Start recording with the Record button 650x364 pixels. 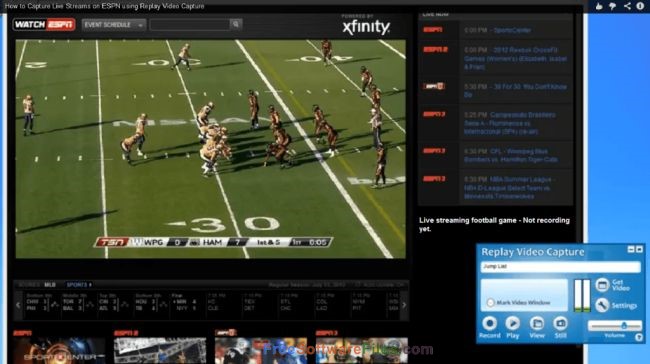pos(490,323)
